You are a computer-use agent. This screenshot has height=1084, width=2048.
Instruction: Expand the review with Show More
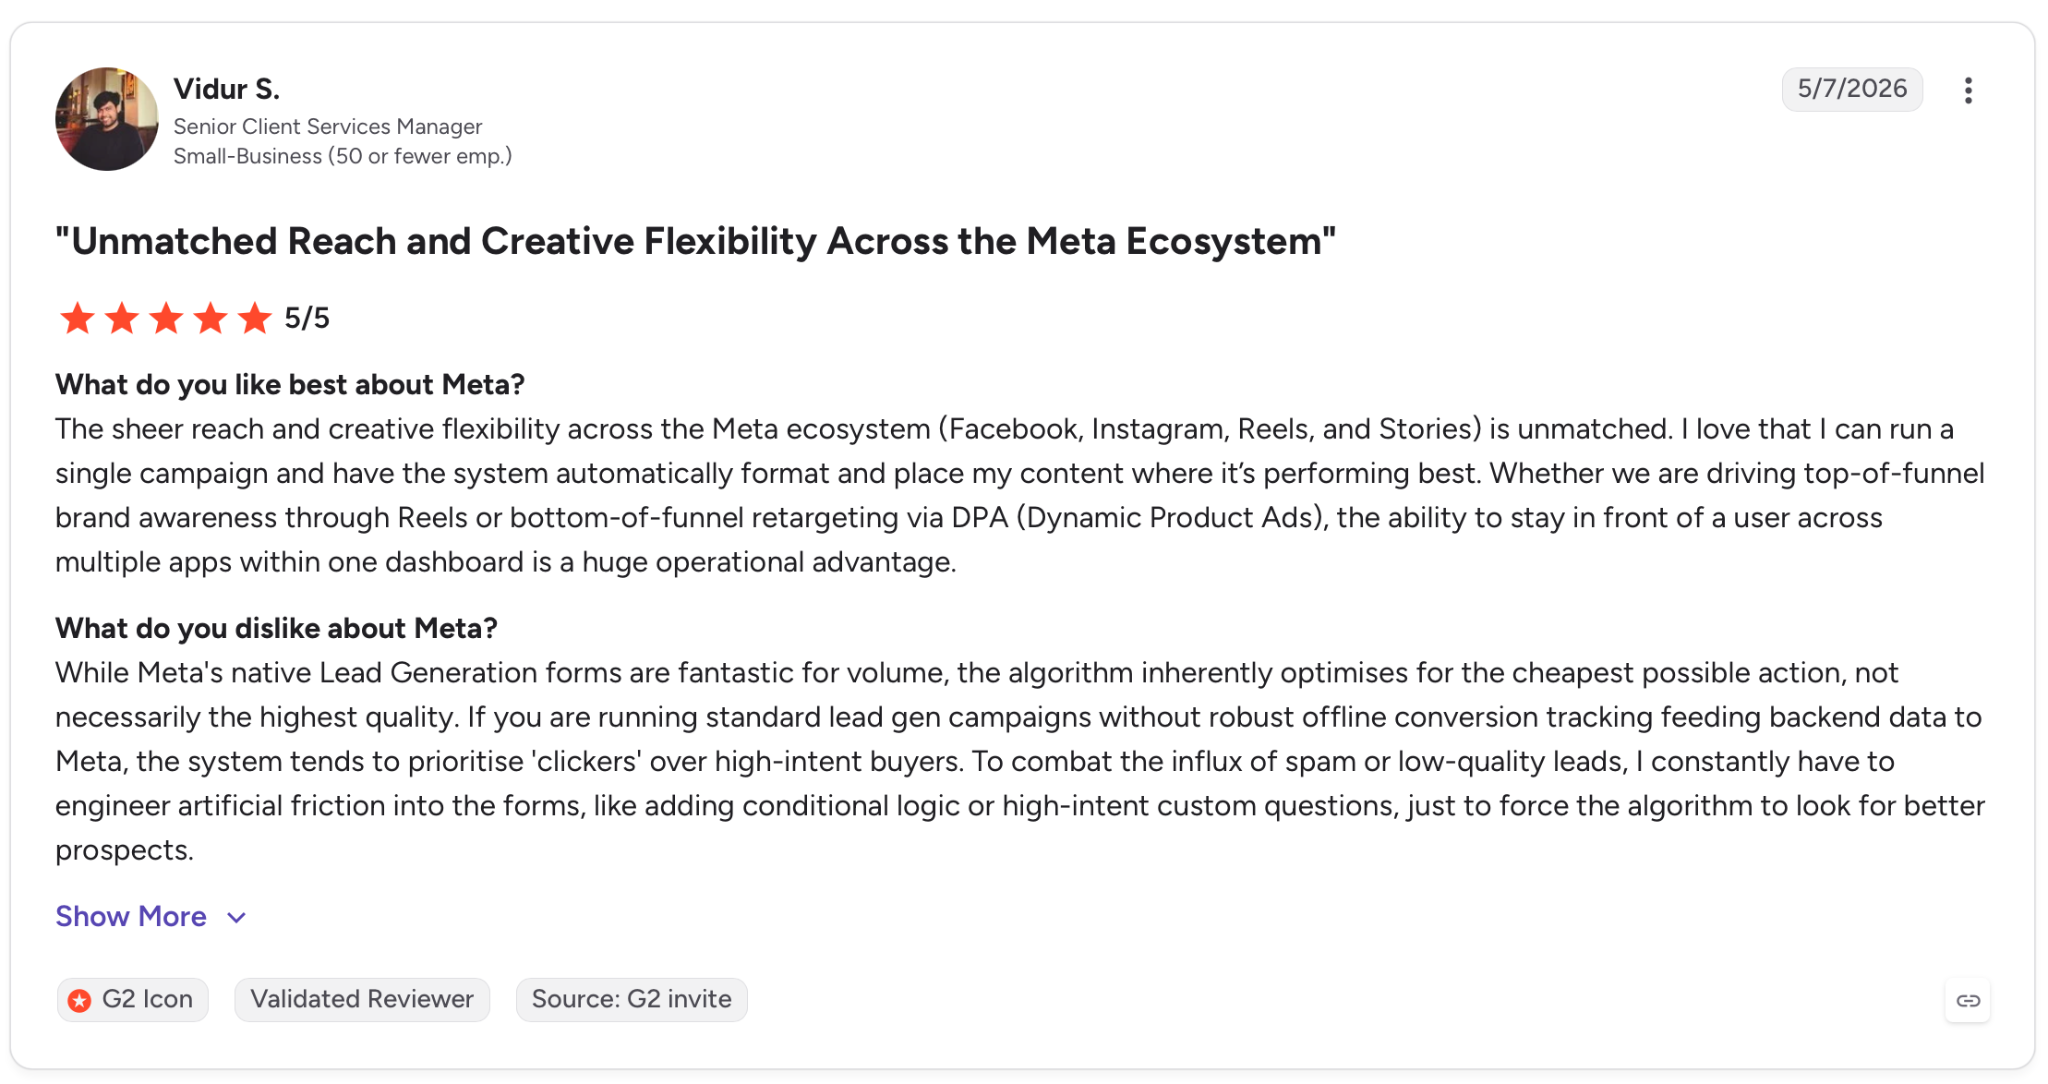click(131, 916)
